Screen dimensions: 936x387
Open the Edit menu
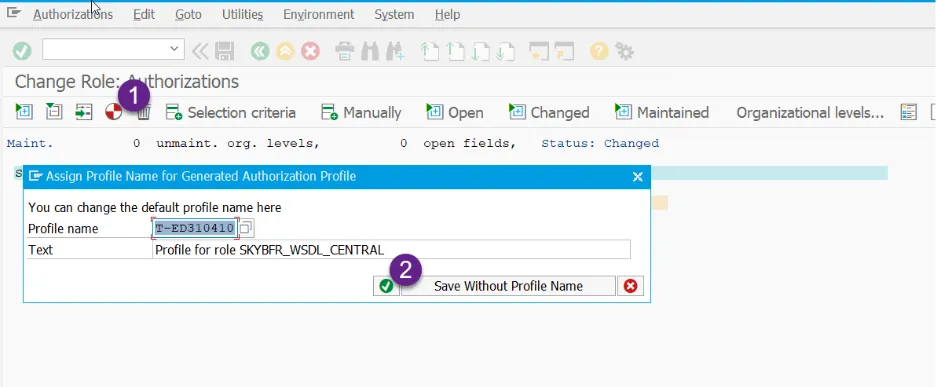pos(144,14)
